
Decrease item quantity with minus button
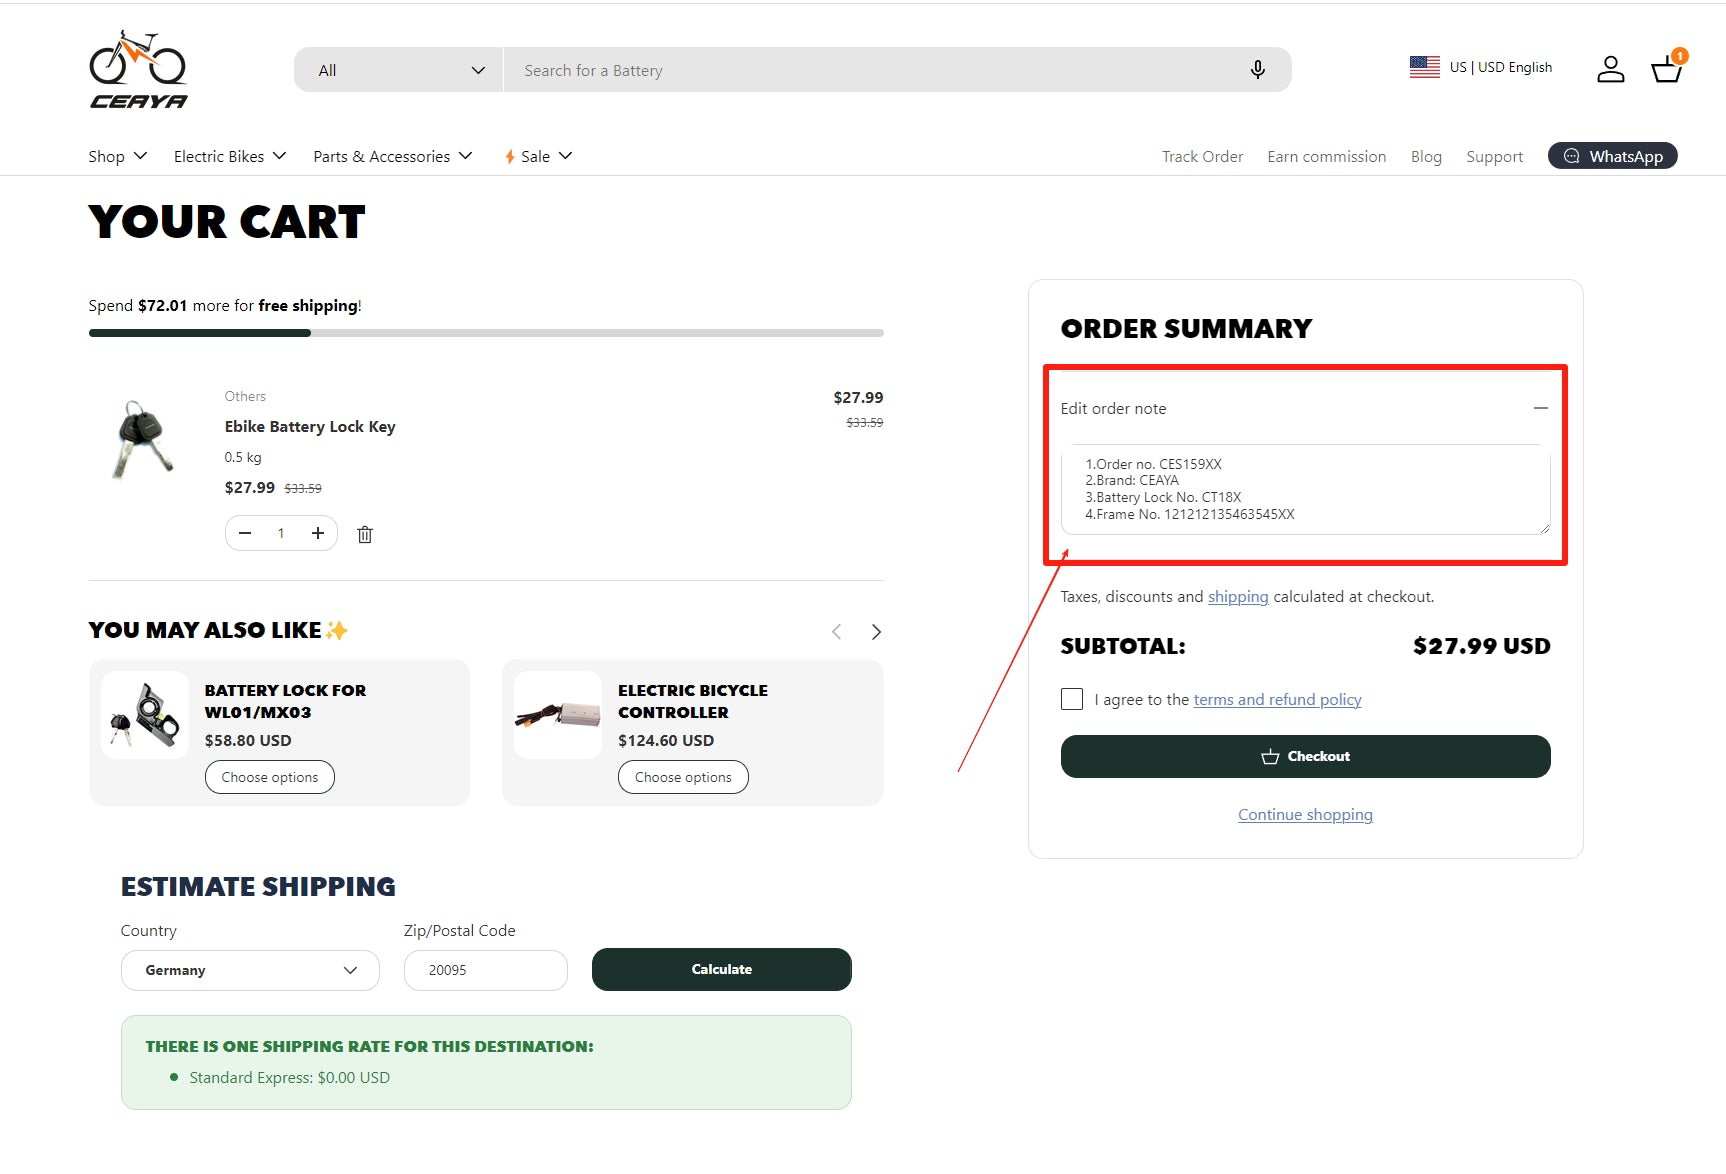[245, 533]
